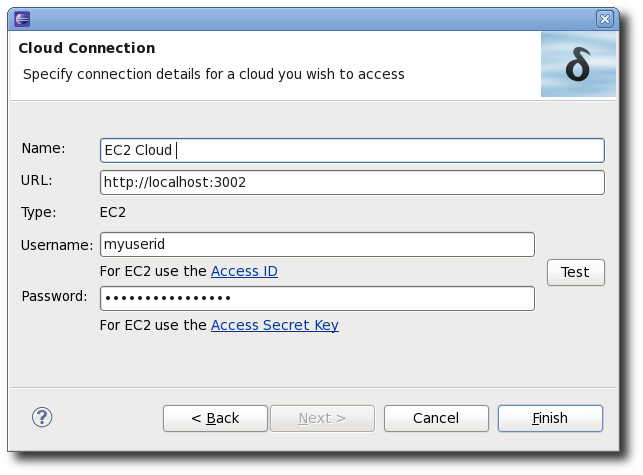Click inside the masked Password field
Image resolution: width=643 pixels, height=475 pixels.
tap(317, 298)
